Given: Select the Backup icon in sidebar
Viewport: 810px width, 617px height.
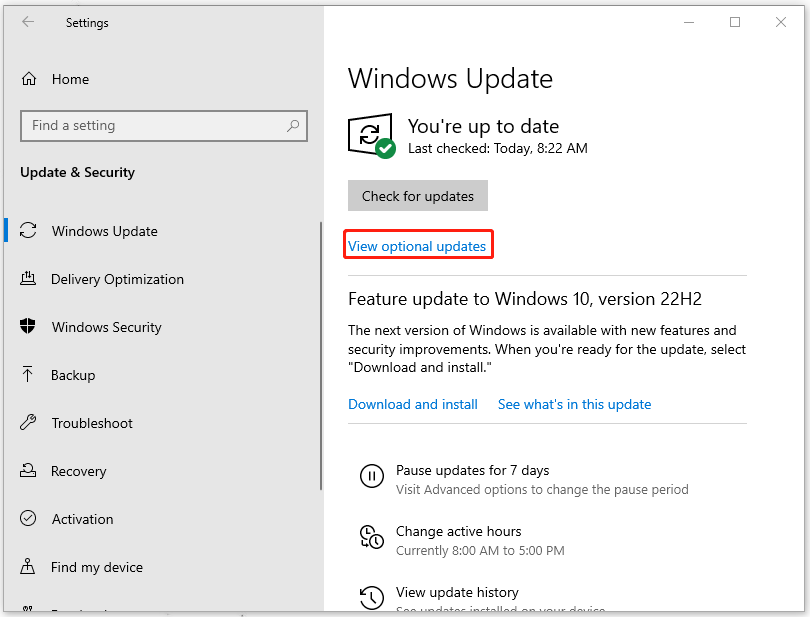Looking at the screenshot, I should click(28, 375).
